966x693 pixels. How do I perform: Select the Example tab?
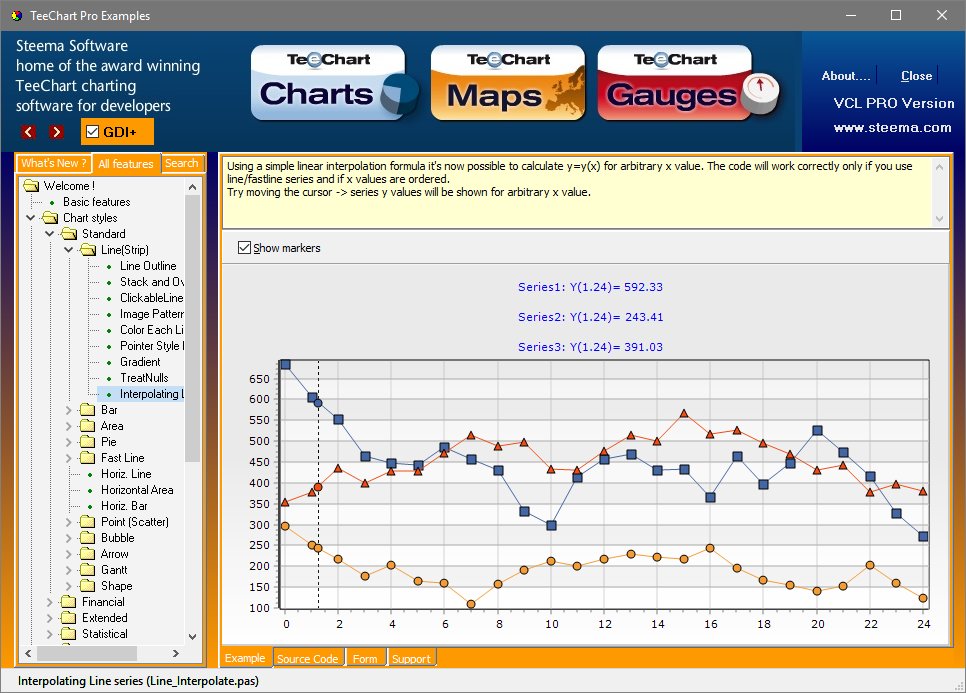click(x=245, y=658)
